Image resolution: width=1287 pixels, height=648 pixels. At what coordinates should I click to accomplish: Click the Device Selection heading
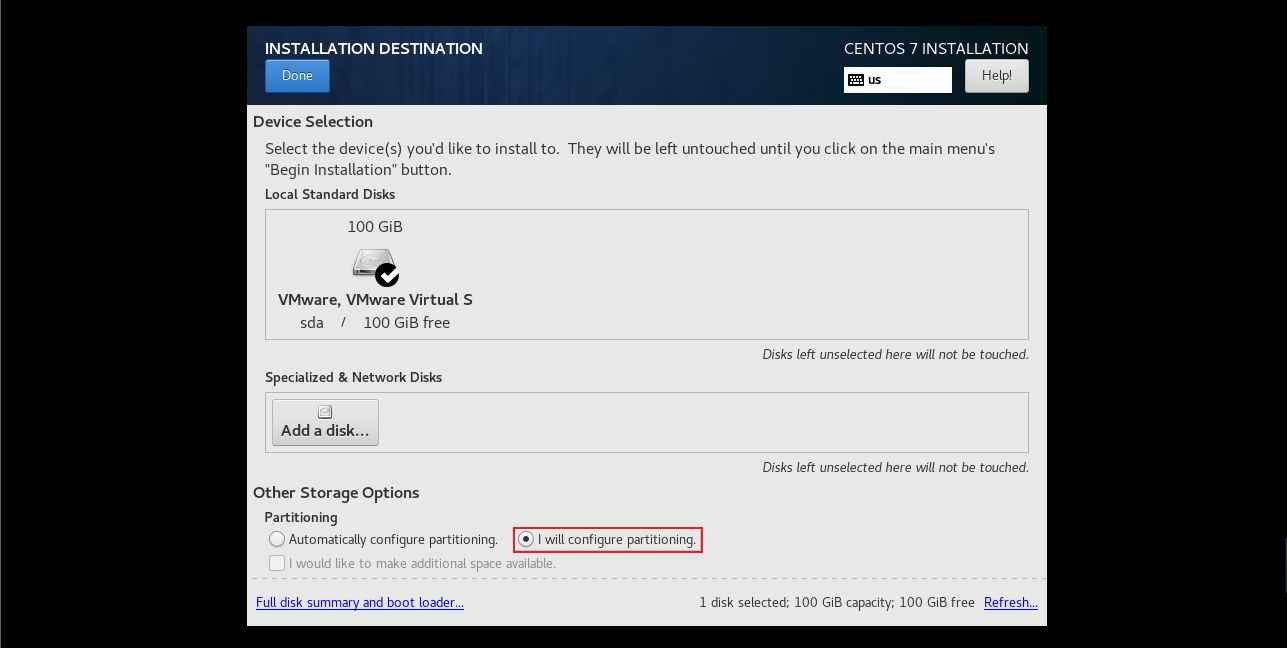pos(313,121)
